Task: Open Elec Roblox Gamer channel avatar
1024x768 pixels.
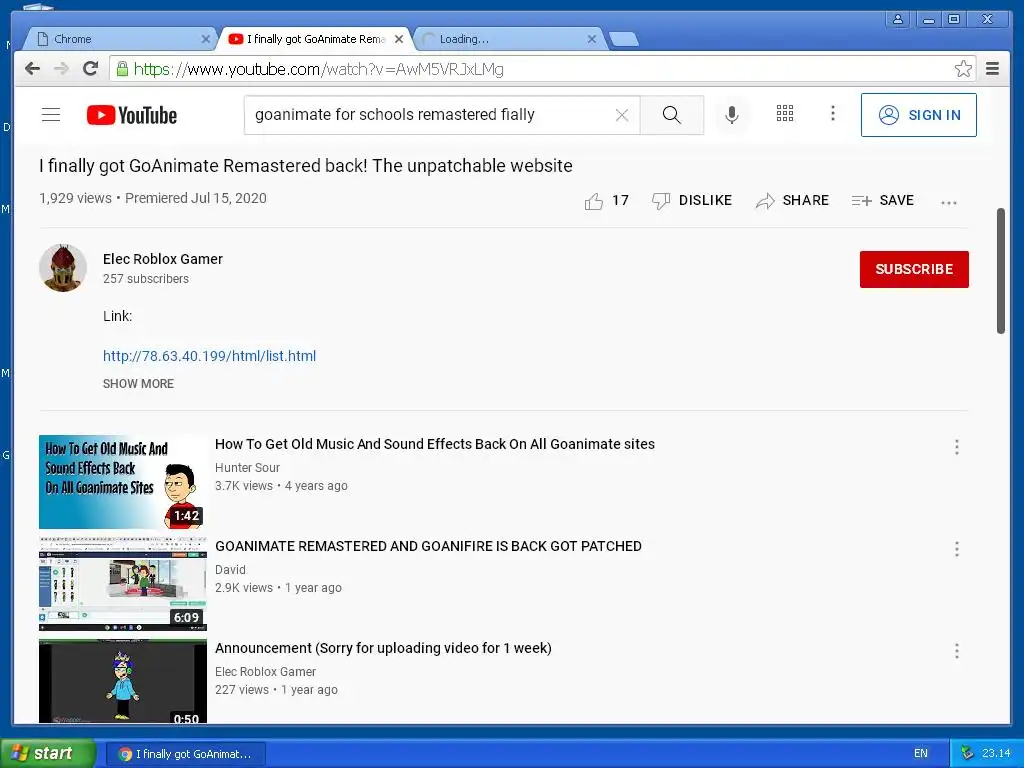Action: (x=63, y=268)
